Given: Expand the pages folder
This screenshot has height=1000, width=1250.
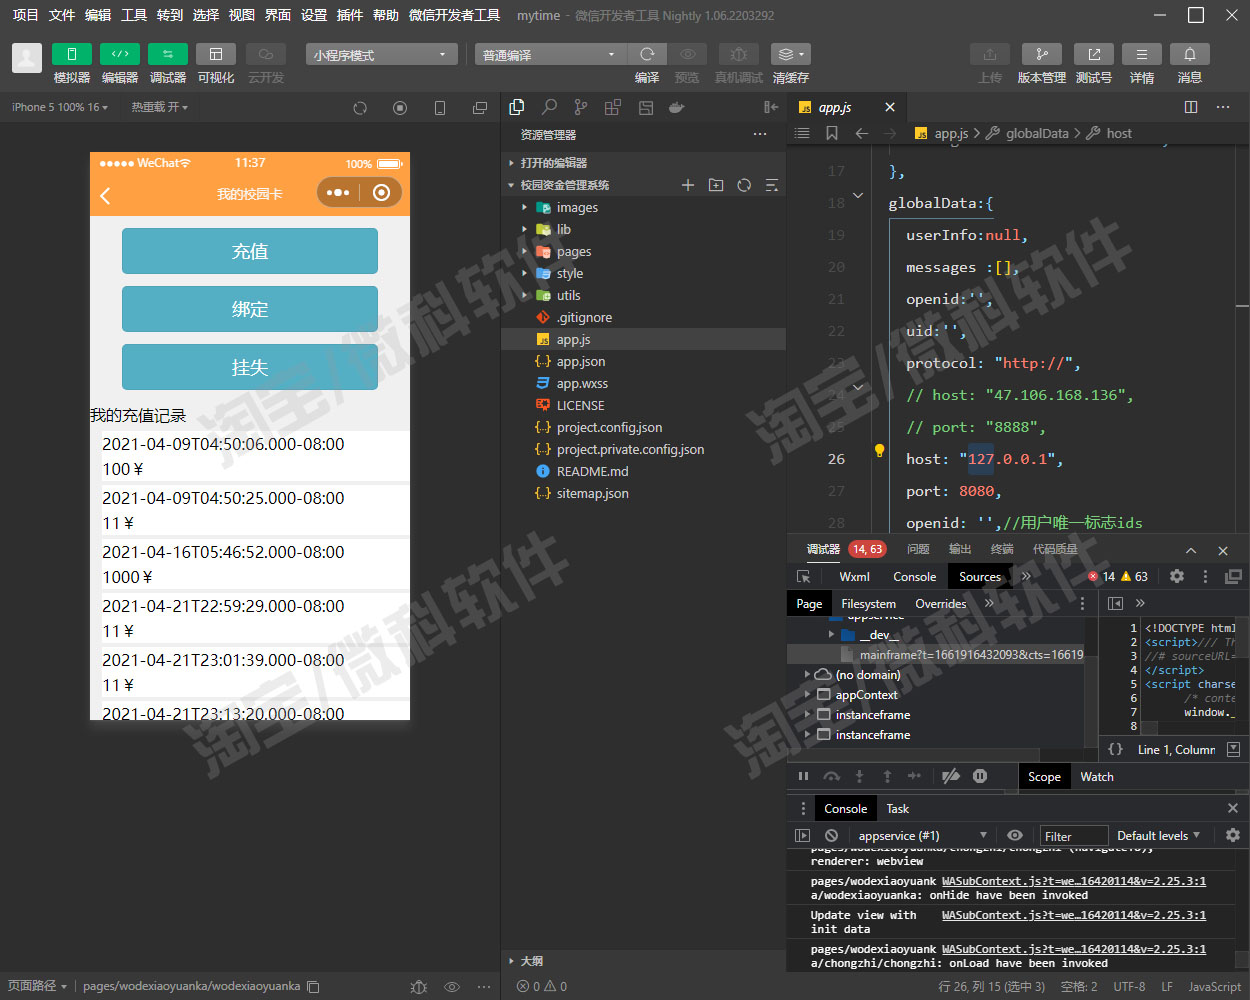Looking at the screenshot, I should coord(644,251).
